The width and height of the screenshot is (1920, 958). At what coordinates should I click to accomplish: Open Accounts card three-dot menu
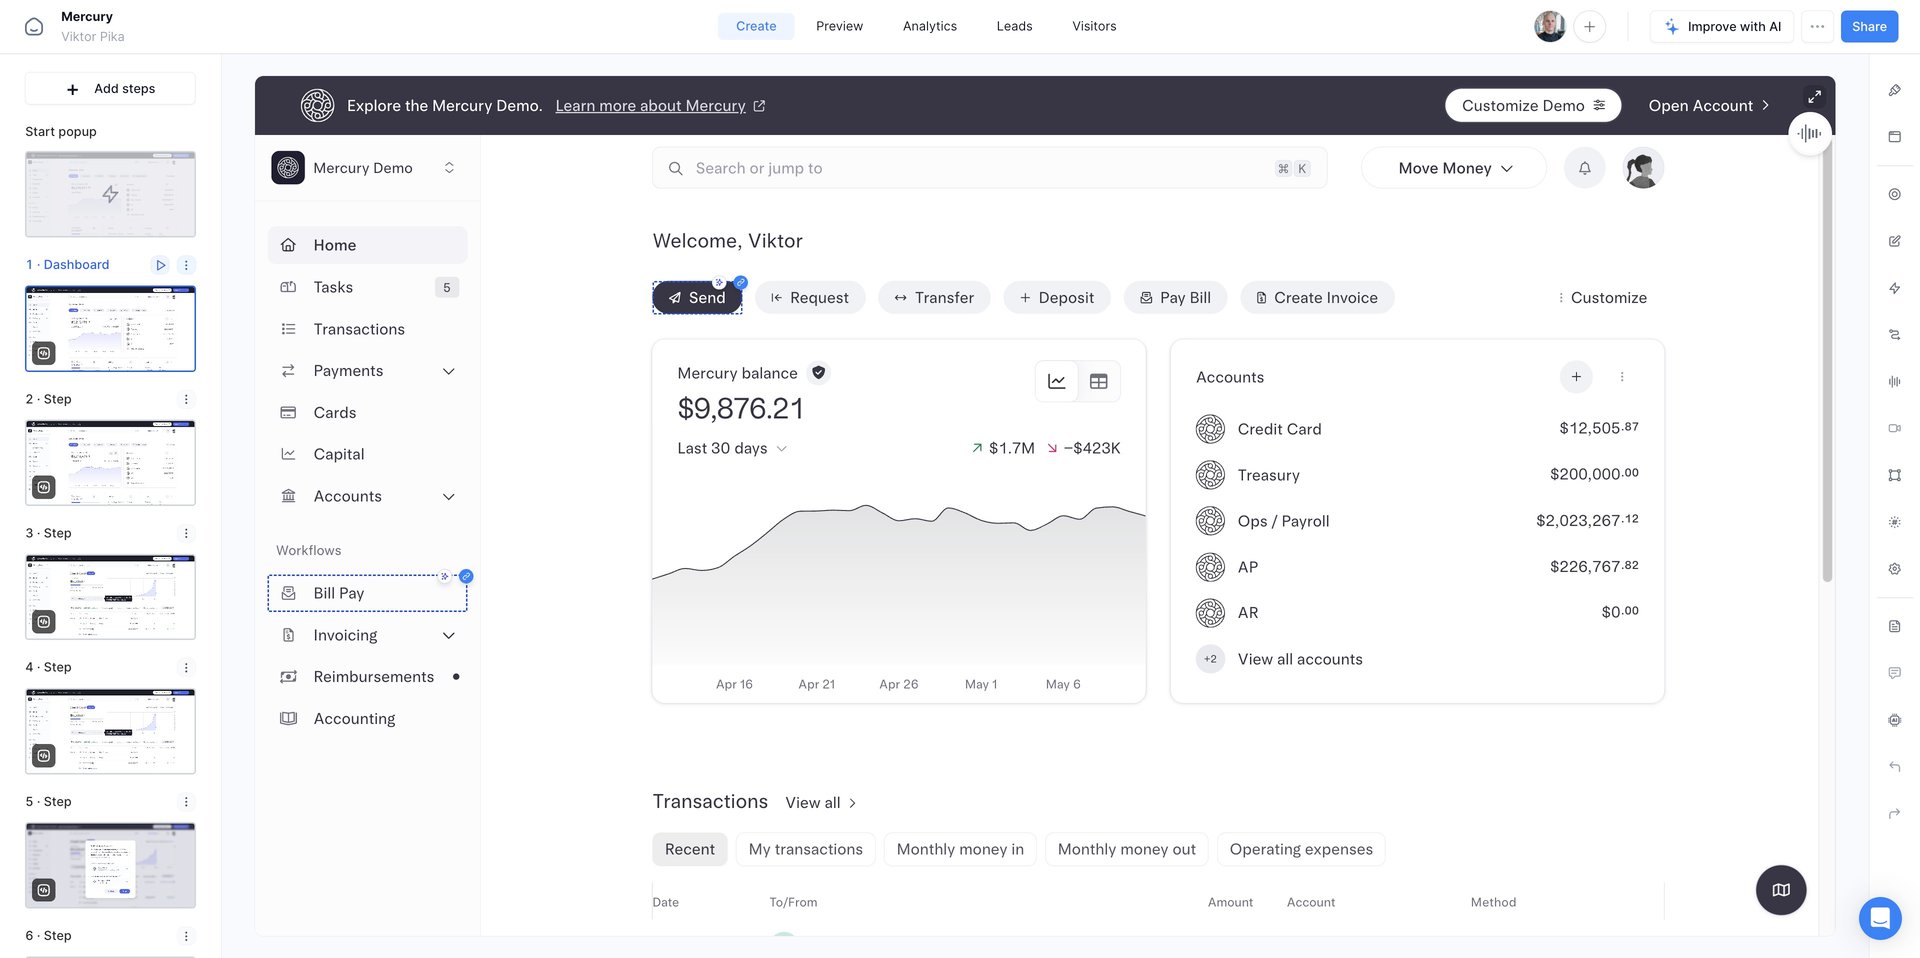(x=1622, y=377)
